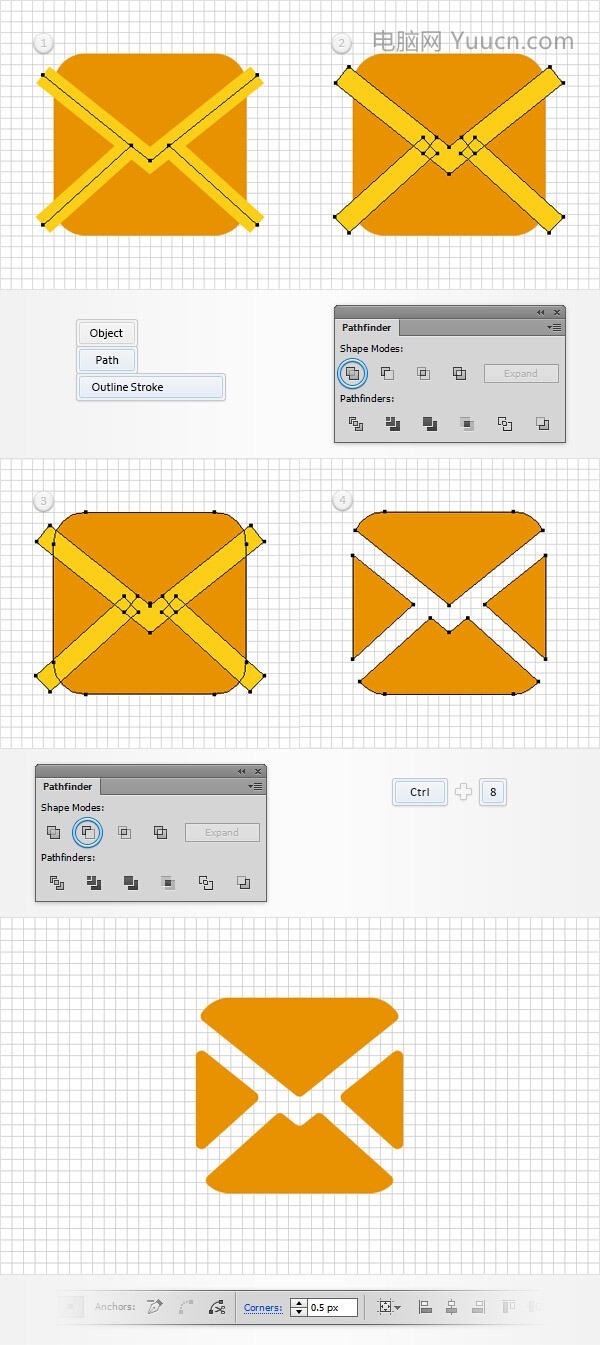Click Intersect in the upper Pathfinder panel

(423, 373)
